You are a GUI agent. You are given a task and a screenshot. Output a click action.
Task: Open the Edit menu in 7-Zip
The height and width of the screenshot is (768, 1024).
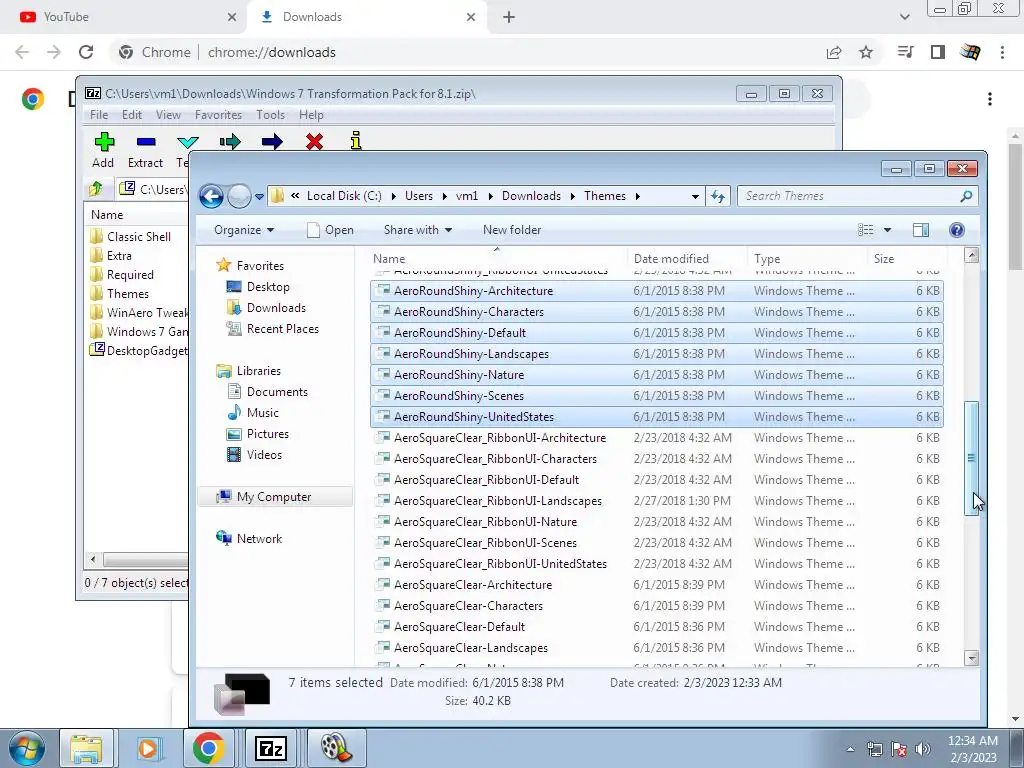131,115
